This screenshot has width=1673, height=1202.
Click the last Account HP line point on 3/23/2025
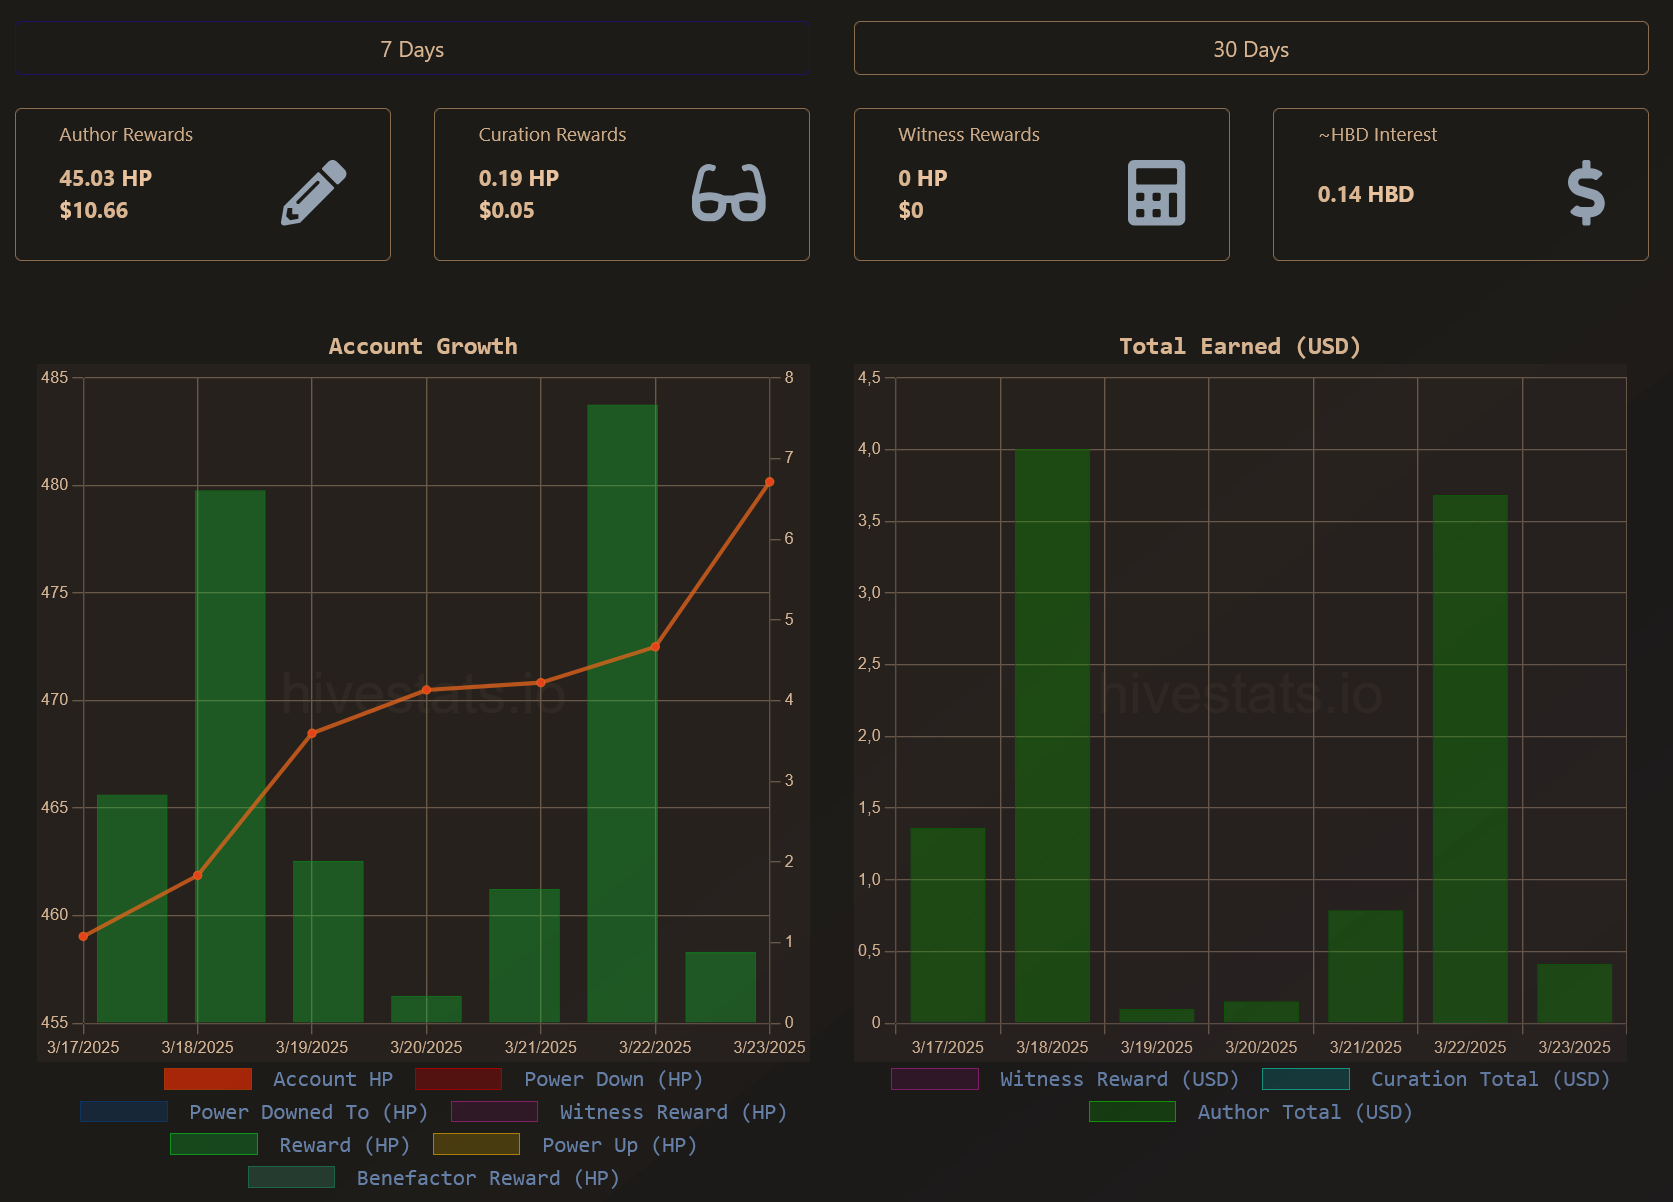[x=769, y=482]
